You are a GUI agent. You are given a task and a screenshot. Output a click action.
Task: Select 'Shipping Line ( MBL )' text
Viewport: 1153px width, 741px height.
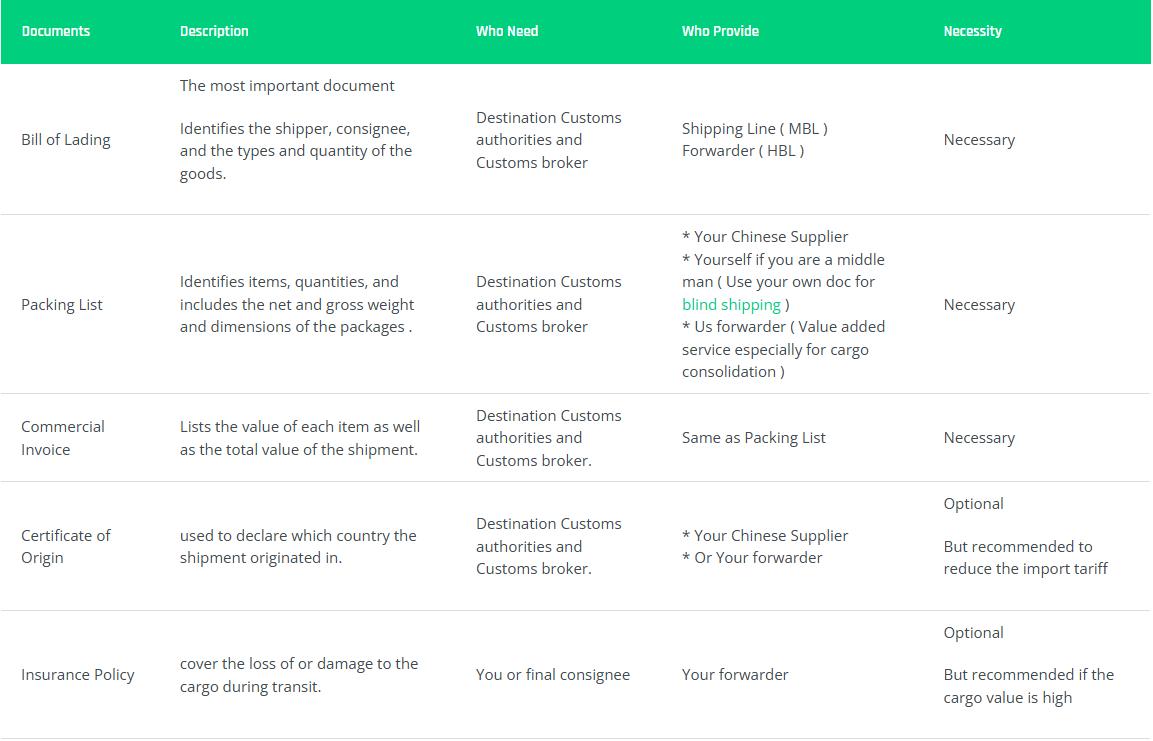point(754,129)
